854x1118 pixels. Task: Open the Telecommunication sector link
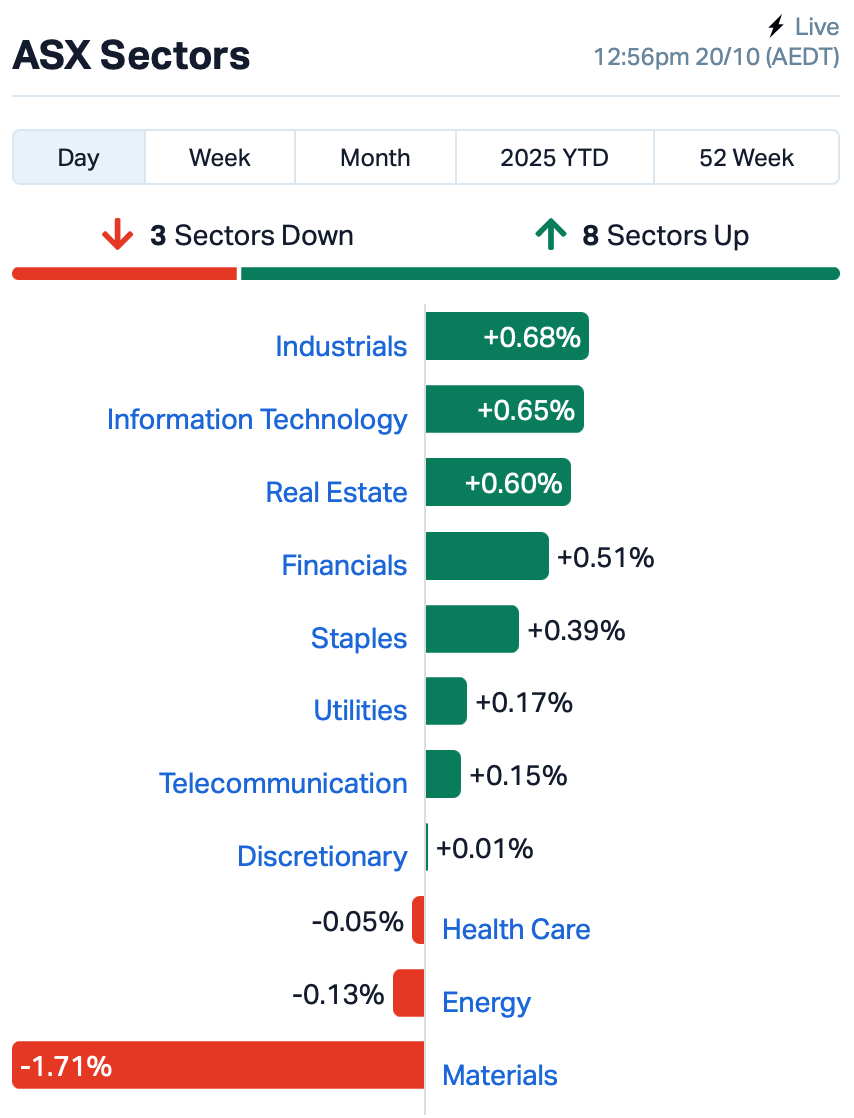pos(283,783)
